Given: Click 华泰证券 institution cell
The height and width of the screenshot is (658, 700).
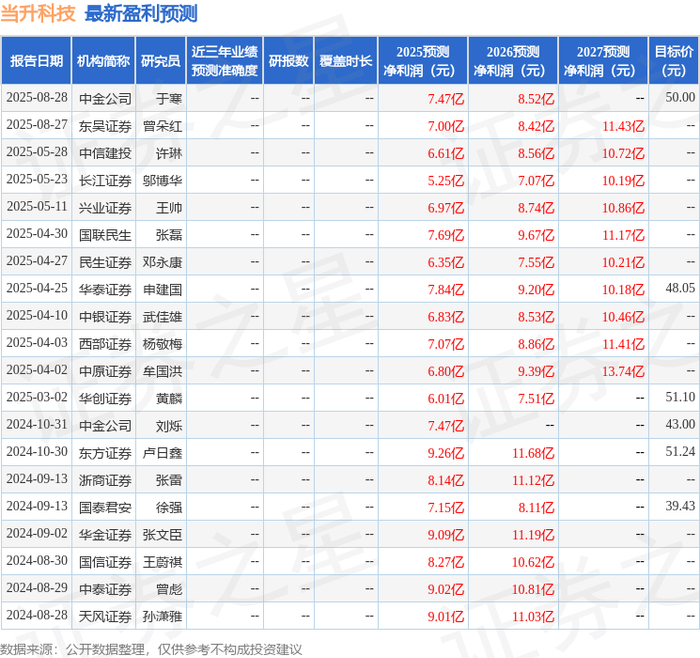Looking at the screenshot, I should coord(105,290).
